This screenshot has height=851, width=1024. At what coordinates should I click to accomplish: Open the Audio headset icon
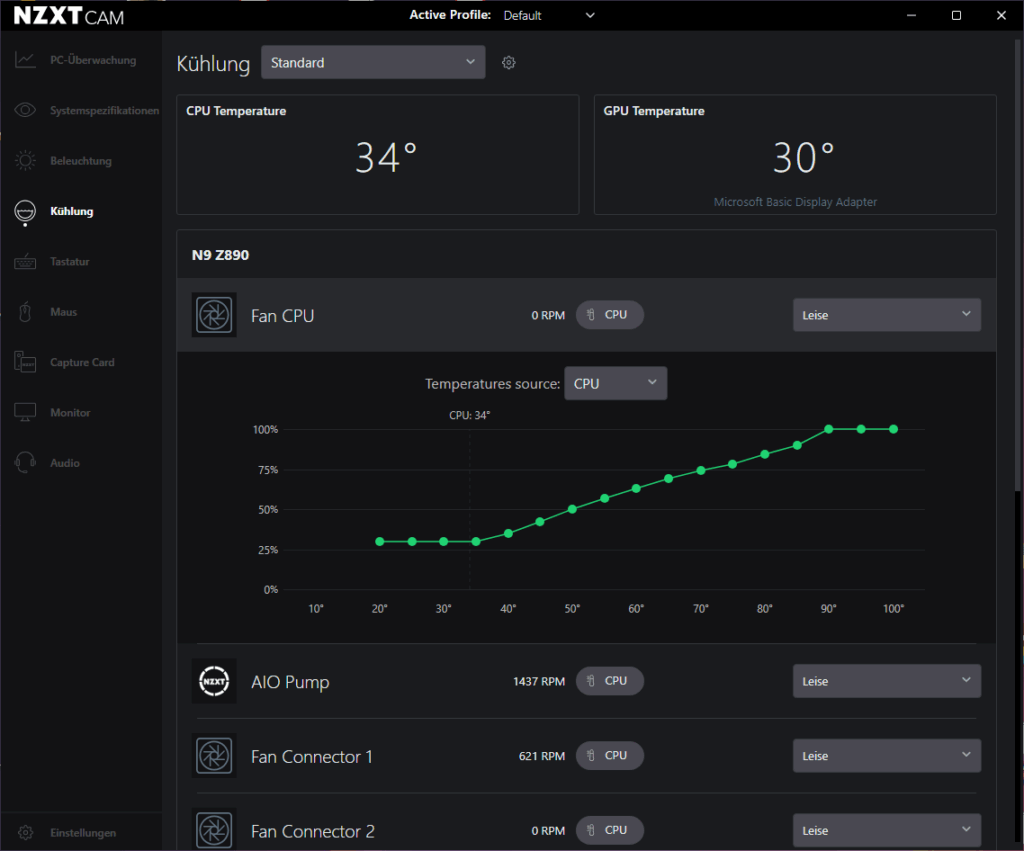click(x=26, y=463)
